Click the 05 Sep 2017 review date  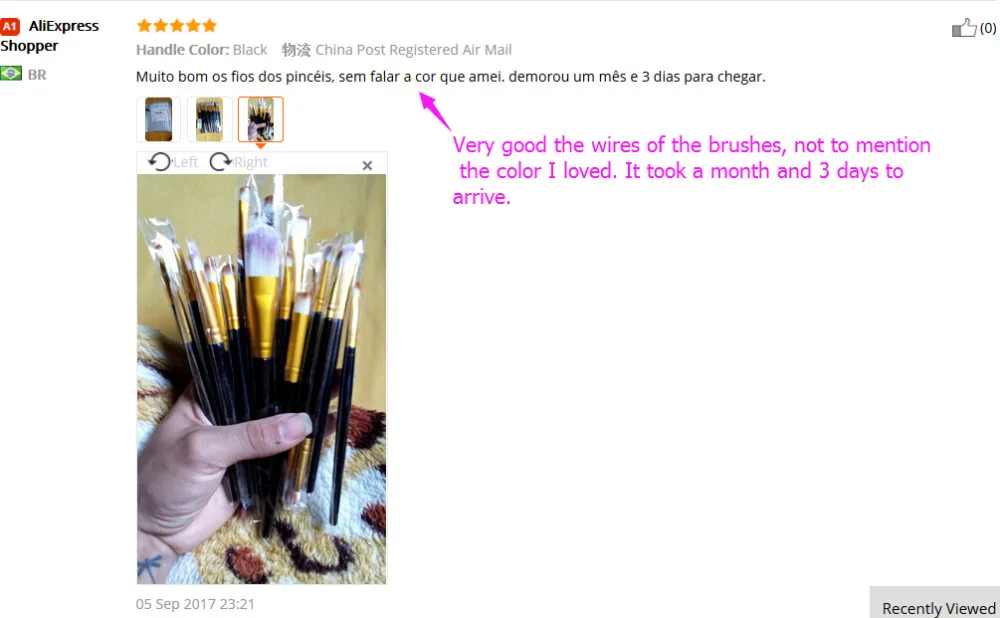click(x=195, y=604)
